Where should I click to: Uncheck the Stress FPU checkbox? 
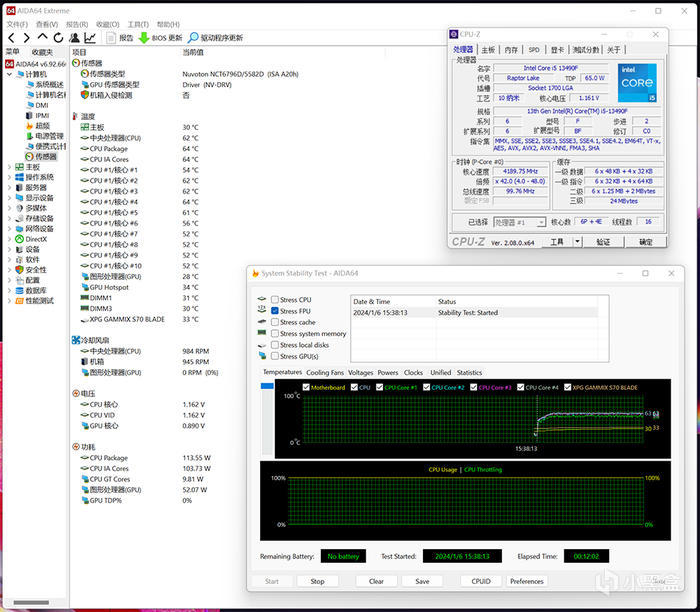point(275,311)
